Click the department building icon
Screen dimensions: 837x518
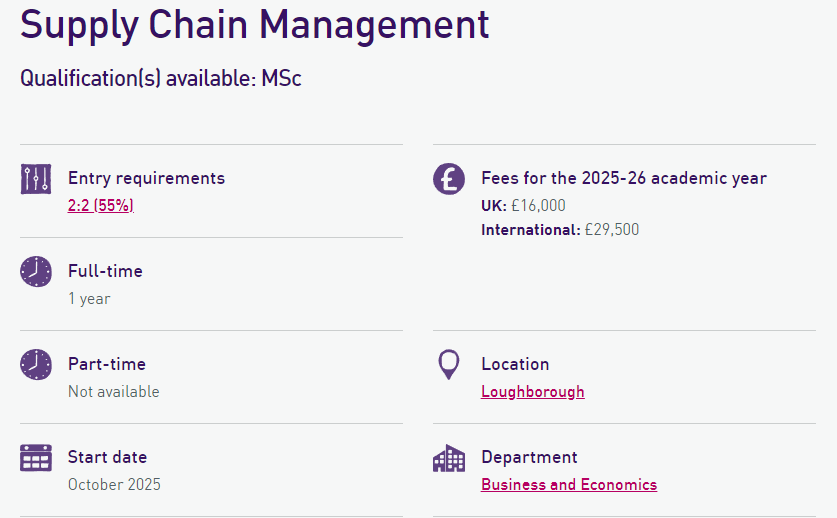click(449, 458)
